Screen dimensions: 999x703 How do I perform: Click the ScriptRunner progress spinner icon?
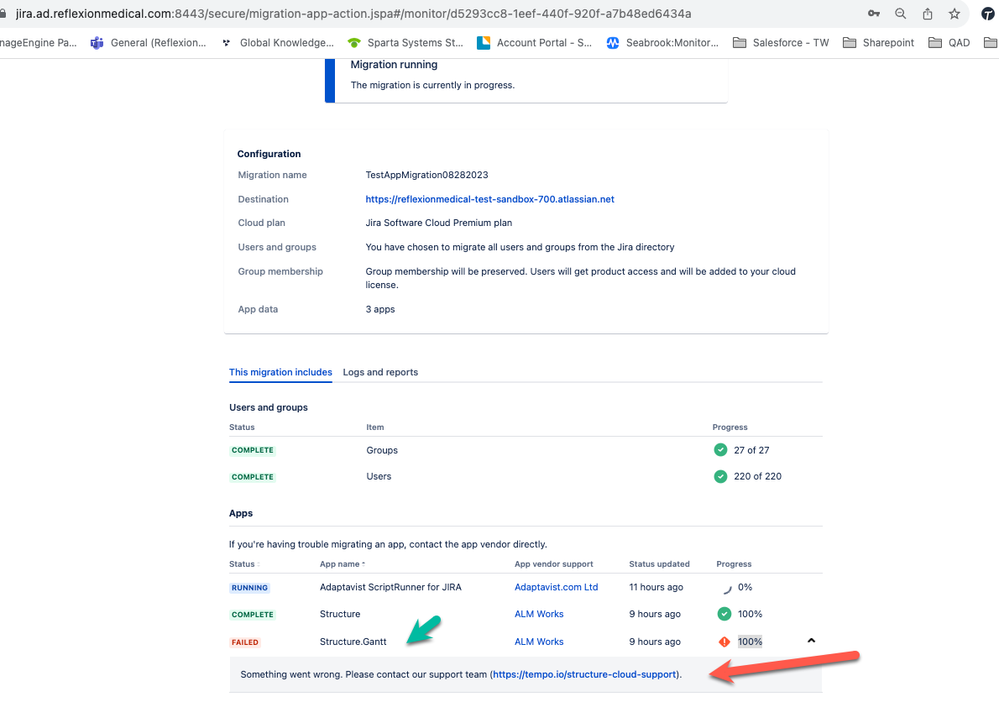pos(727,588)
